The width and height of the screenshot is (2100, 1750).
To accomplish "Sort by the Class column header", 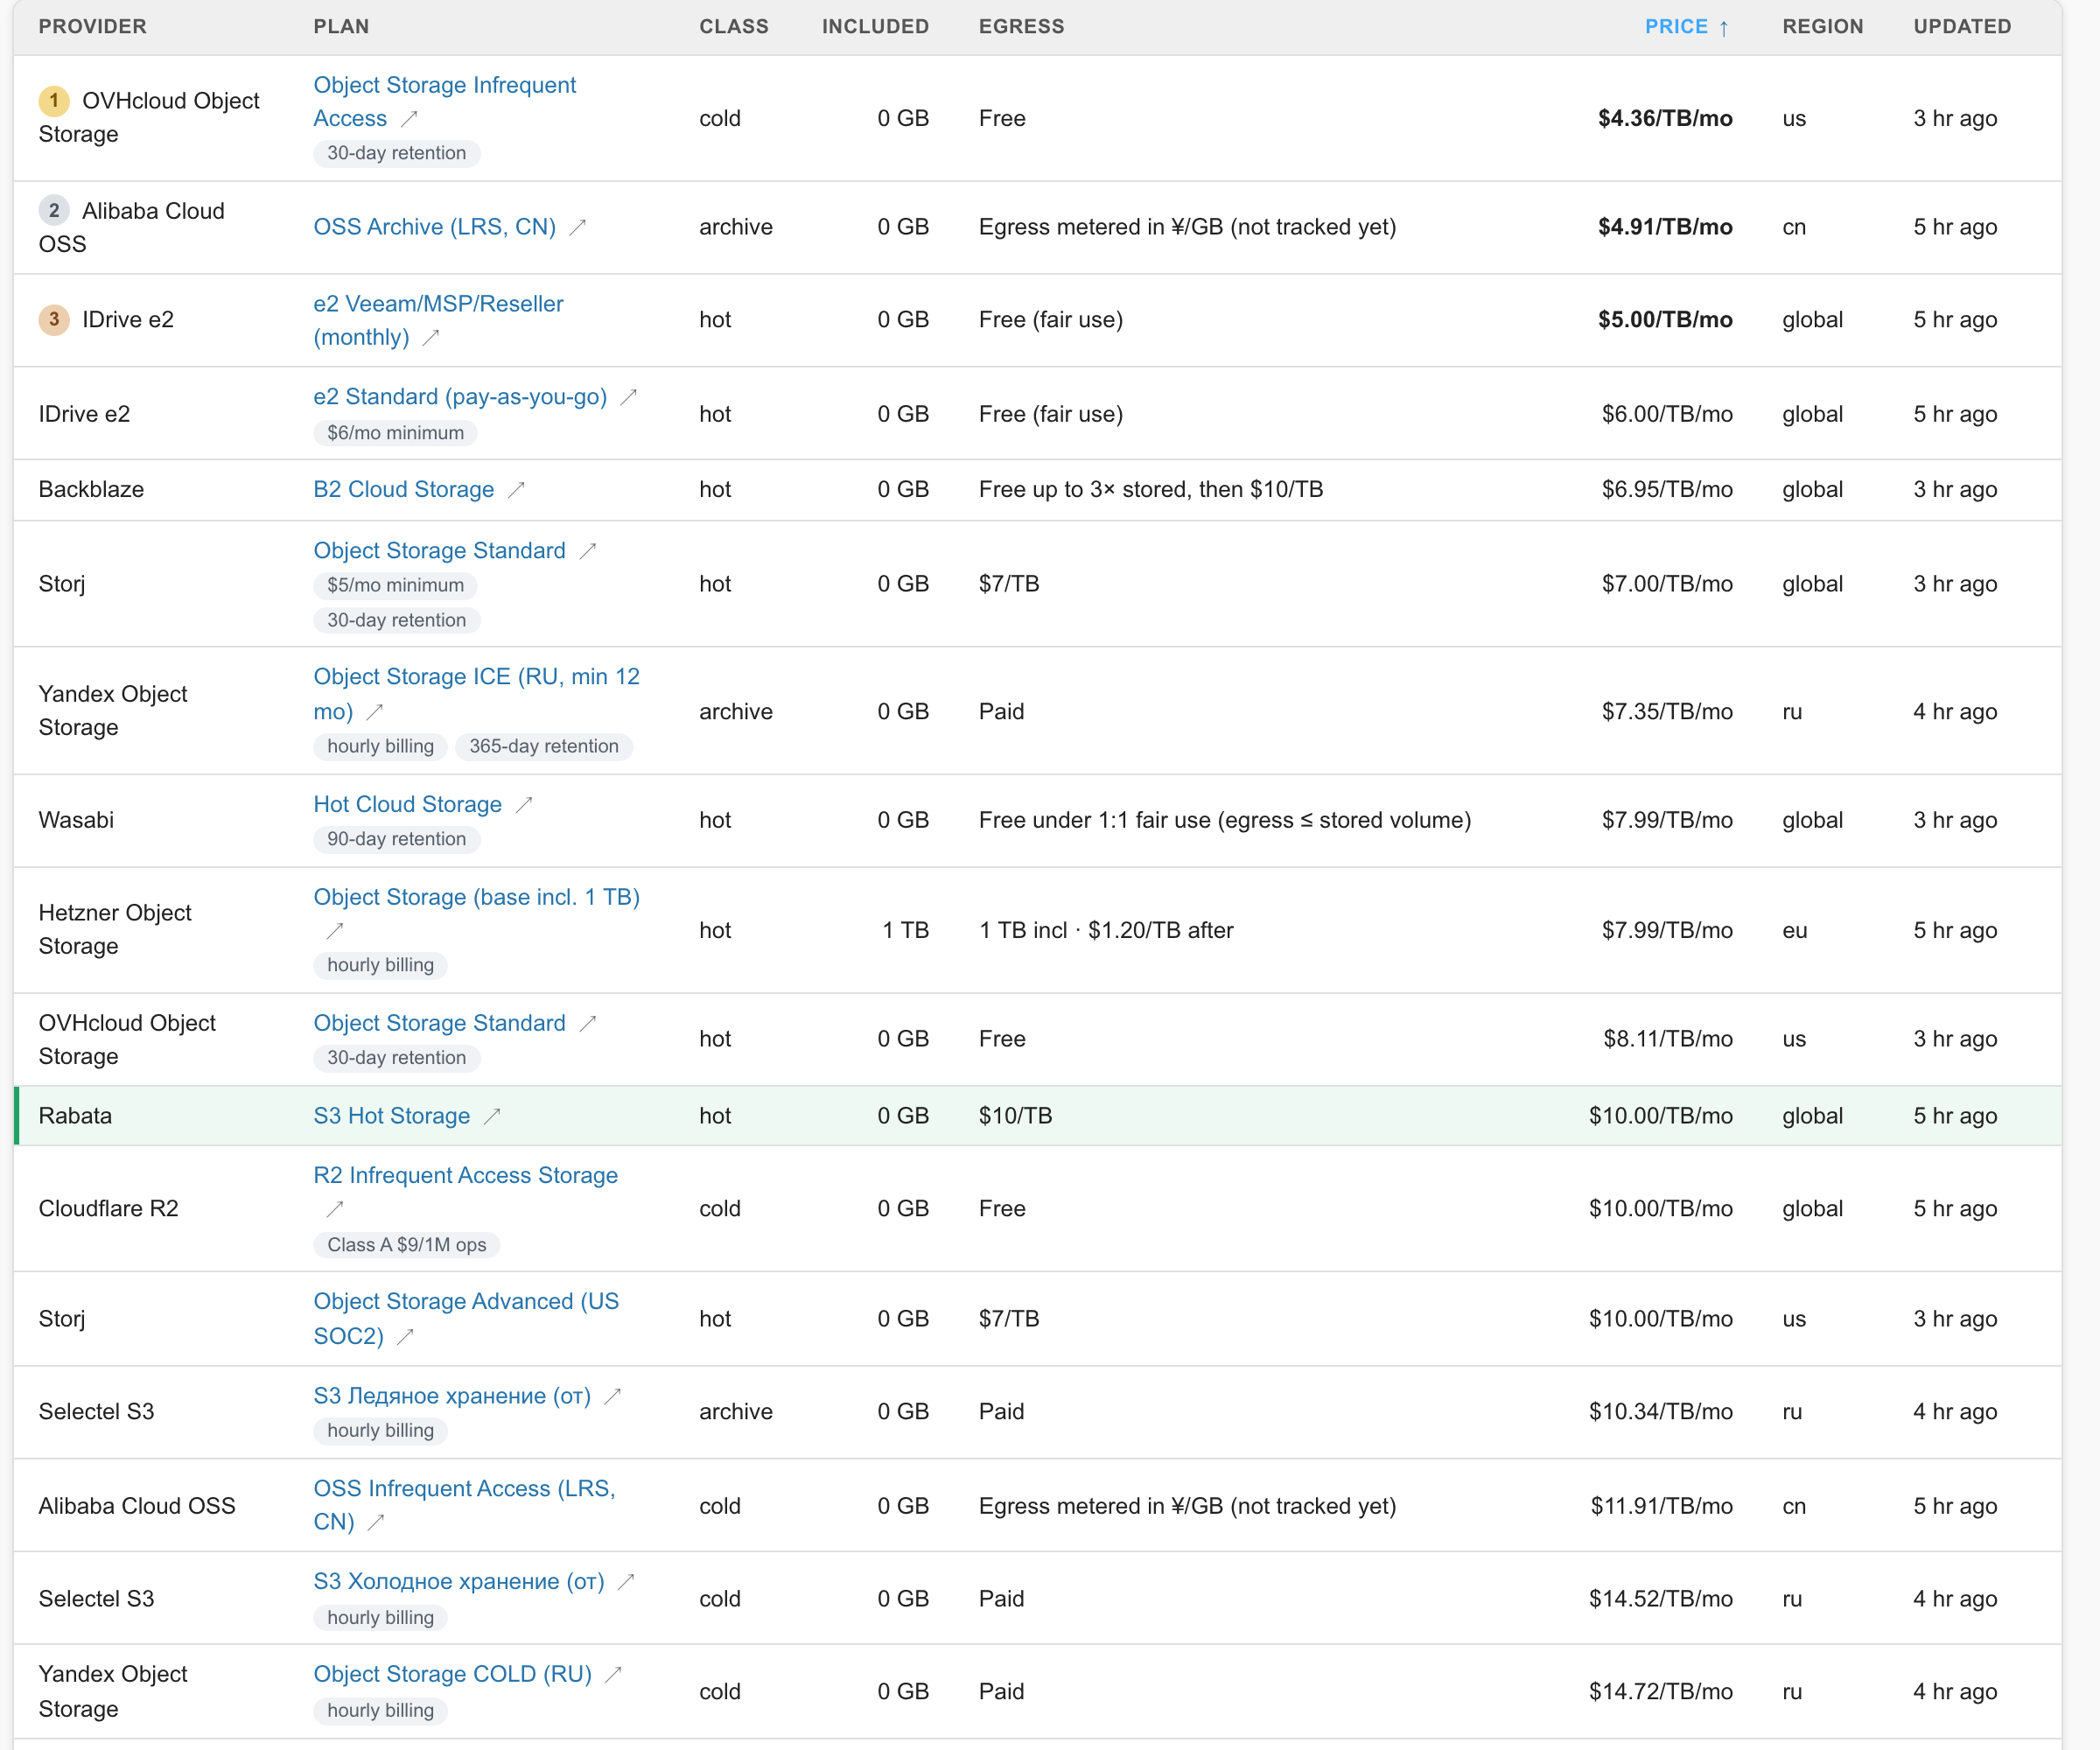I will coord(734,27).
